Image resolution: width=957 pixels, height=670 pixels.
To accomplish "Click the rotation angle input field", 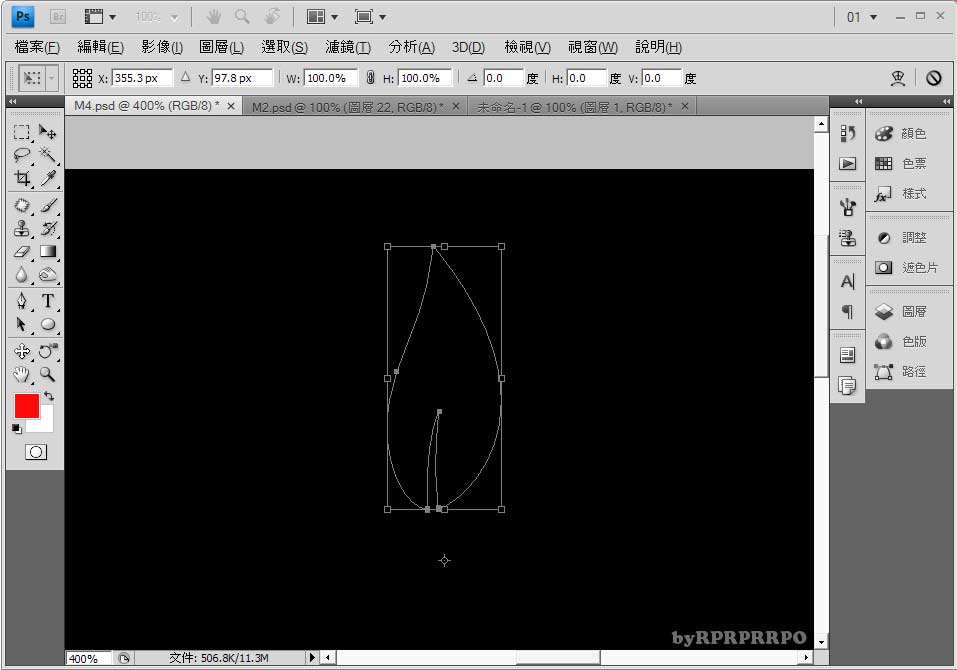I will 503,78.
